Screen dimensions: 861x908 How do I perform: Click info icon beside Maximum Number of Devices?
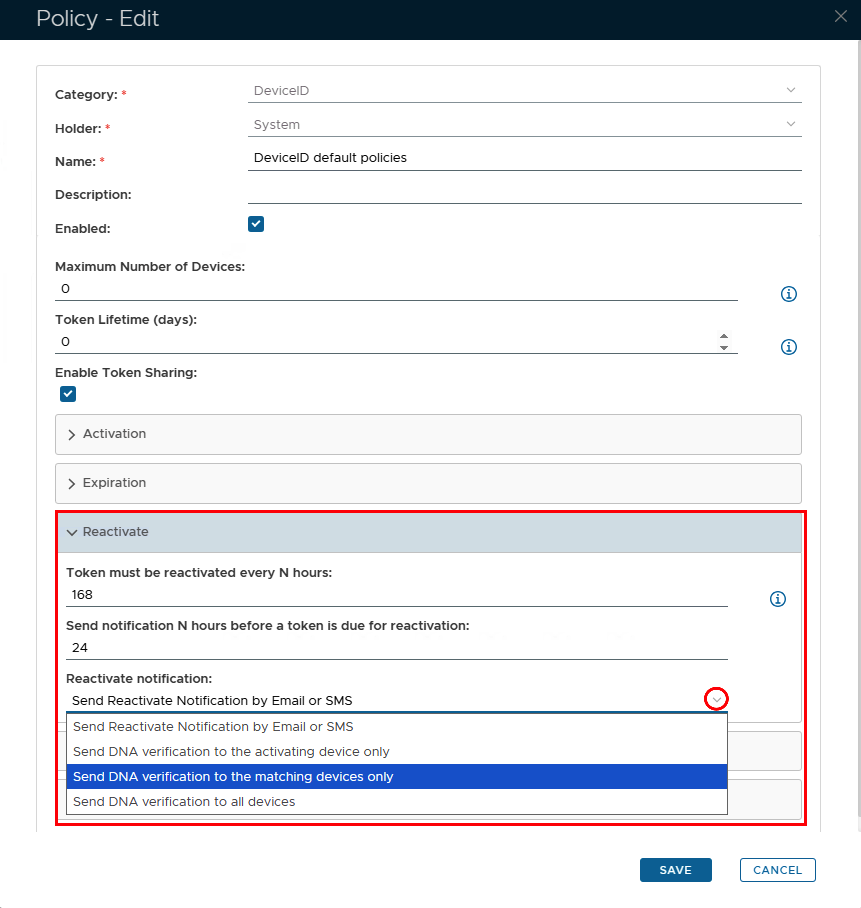[x=788, y=294]
